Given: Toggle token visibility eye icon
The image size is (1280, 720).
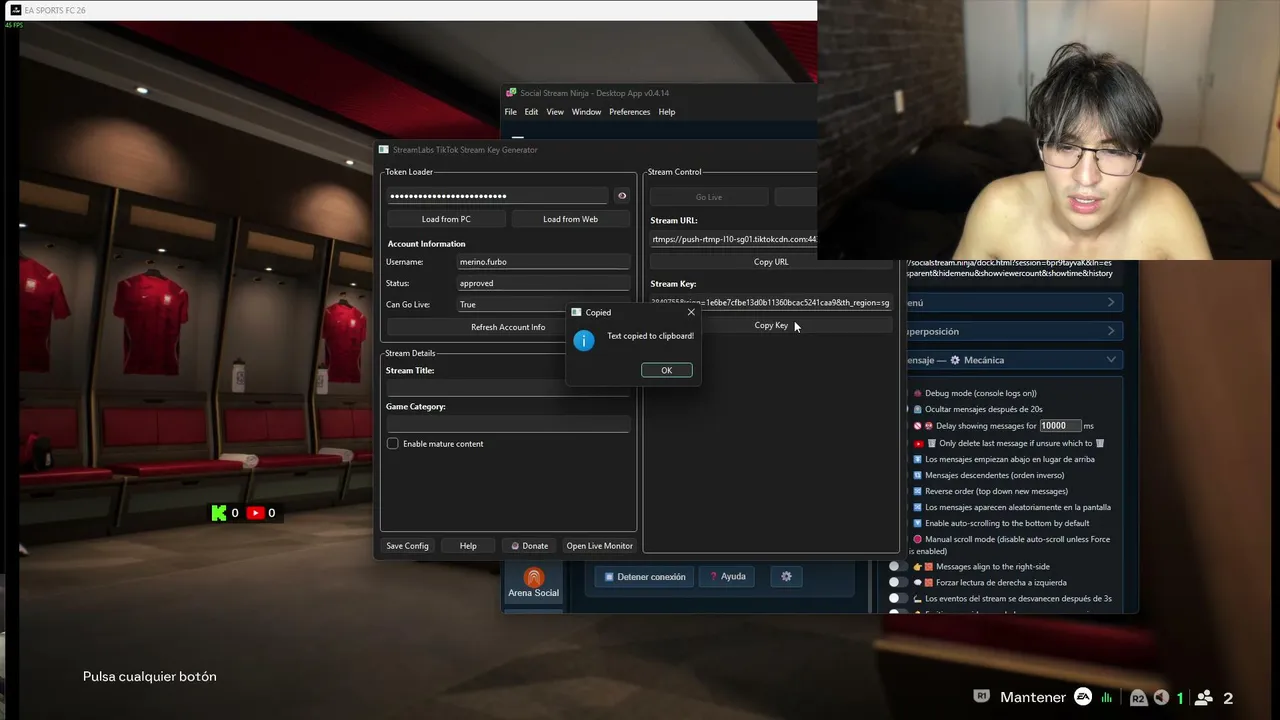Looking at the screenshot, I should (622, 196).
